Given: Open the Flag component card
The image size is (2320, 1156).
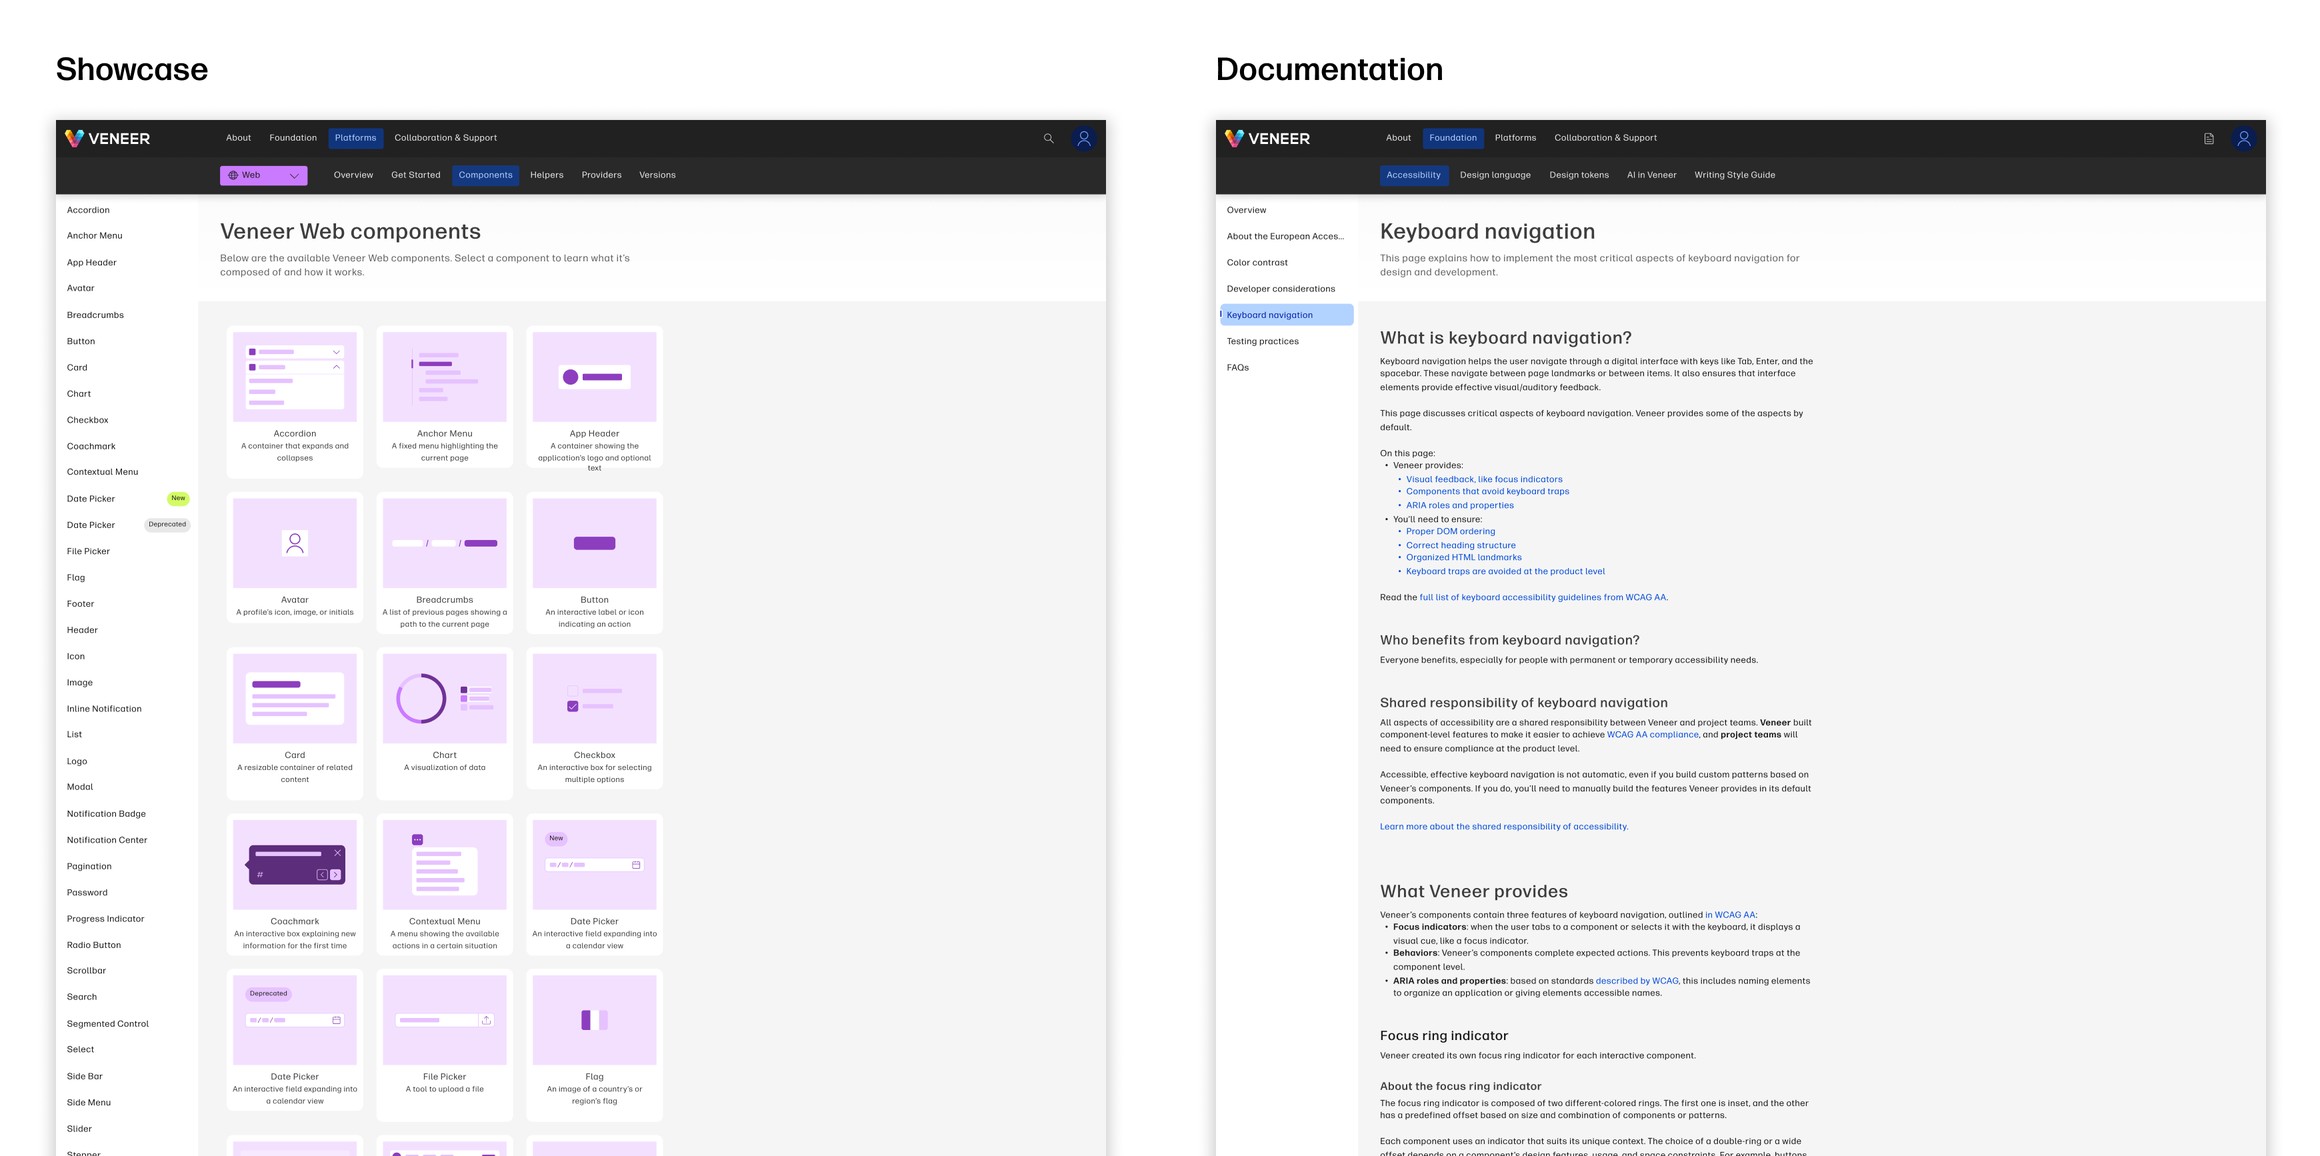Looking at the screenshot, I should point(595,1045).
